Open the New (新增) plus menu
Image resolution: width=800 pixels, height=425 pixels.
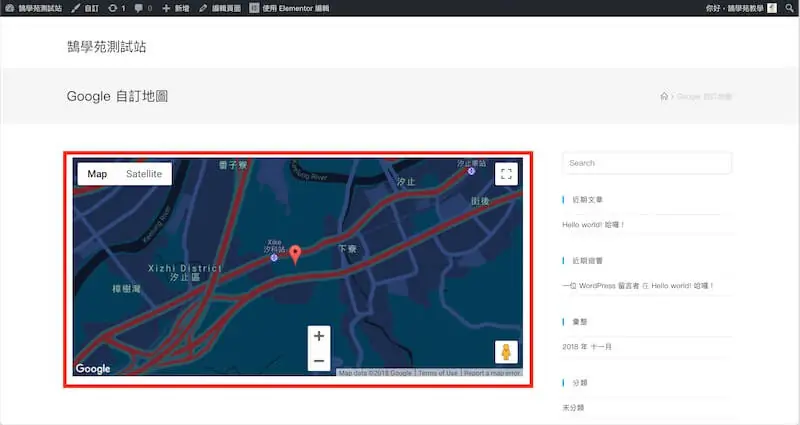(x=176, y=8)
